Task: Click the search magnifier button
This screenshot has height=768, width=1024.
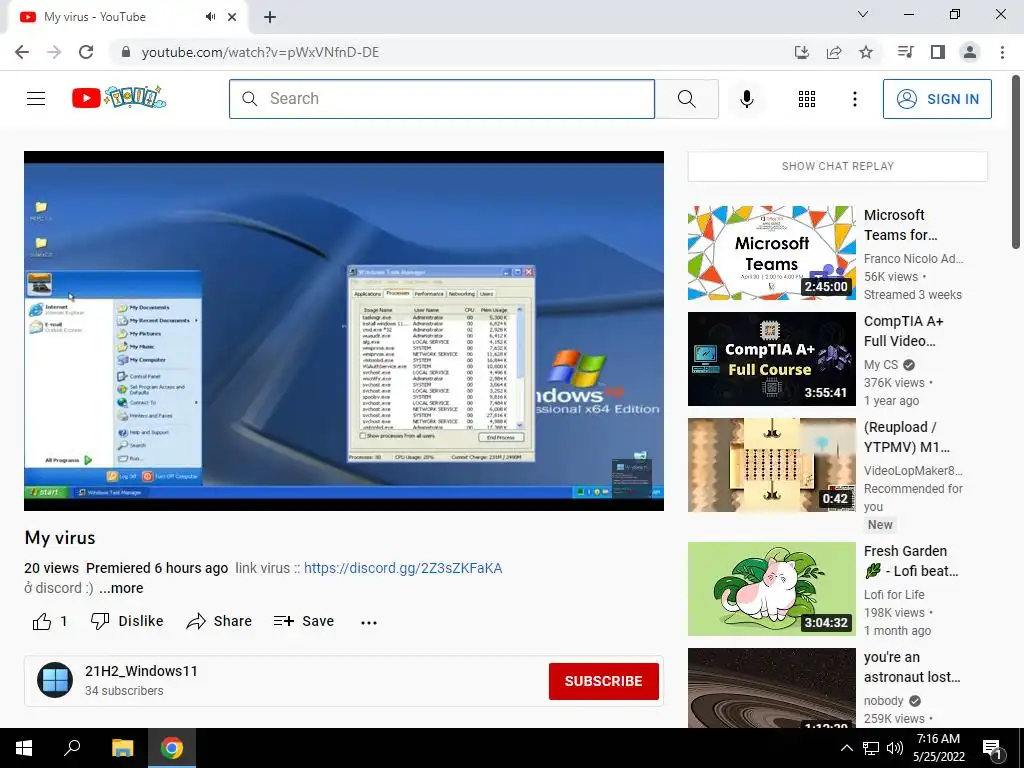Action: 686,99
